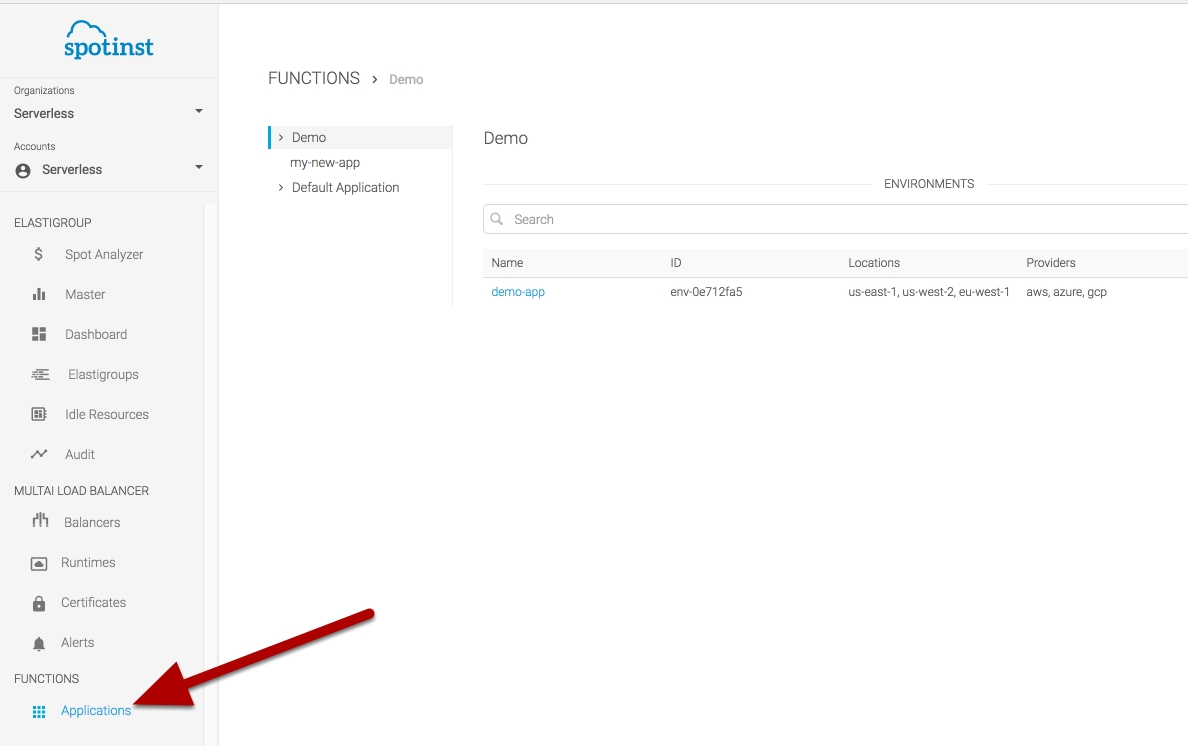
Task: Click the Spotinst logo
Action: (x=109, y=39)
